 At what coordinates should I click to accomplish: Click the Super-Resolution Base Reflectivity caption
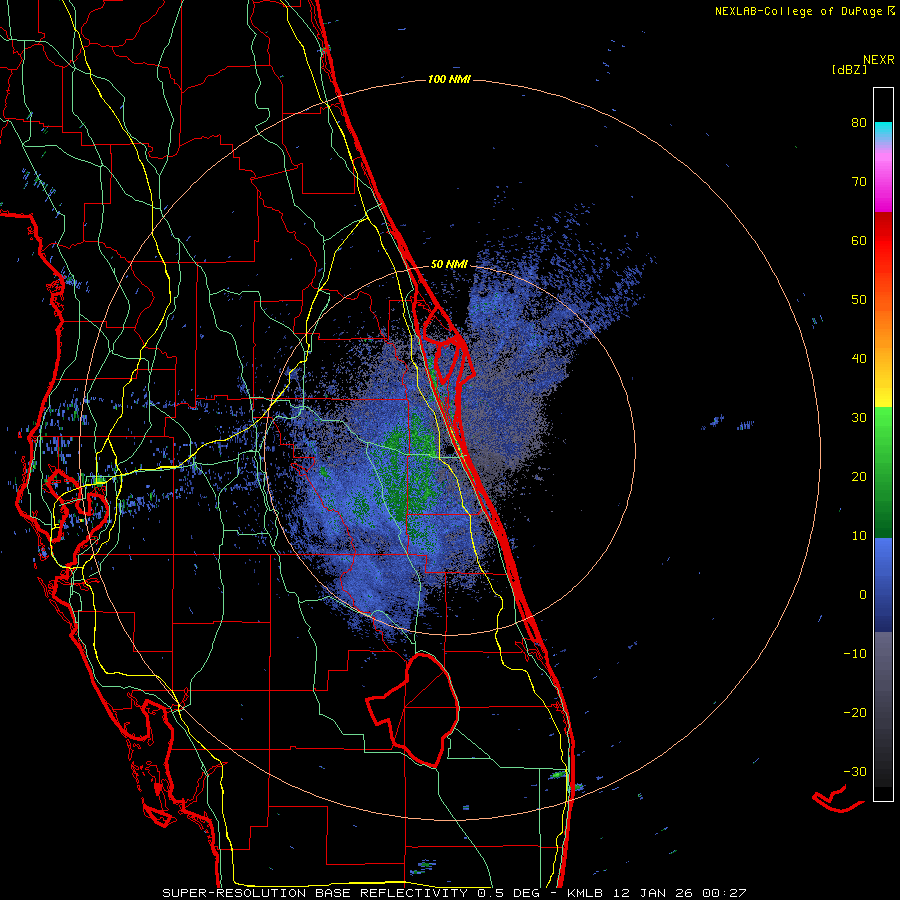pyautogui.click(x=454, y=893)
